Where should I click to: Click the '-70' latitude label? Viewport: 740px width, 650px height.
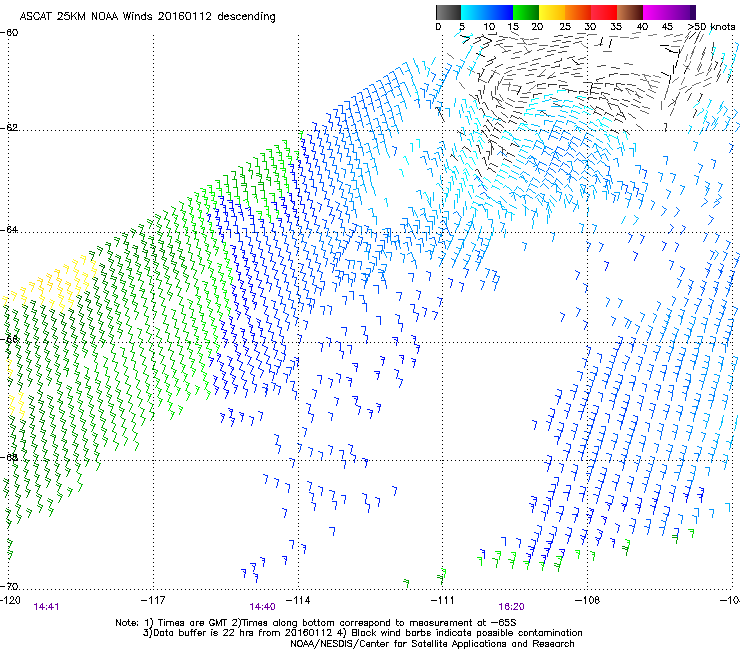[x=10, y=586]
